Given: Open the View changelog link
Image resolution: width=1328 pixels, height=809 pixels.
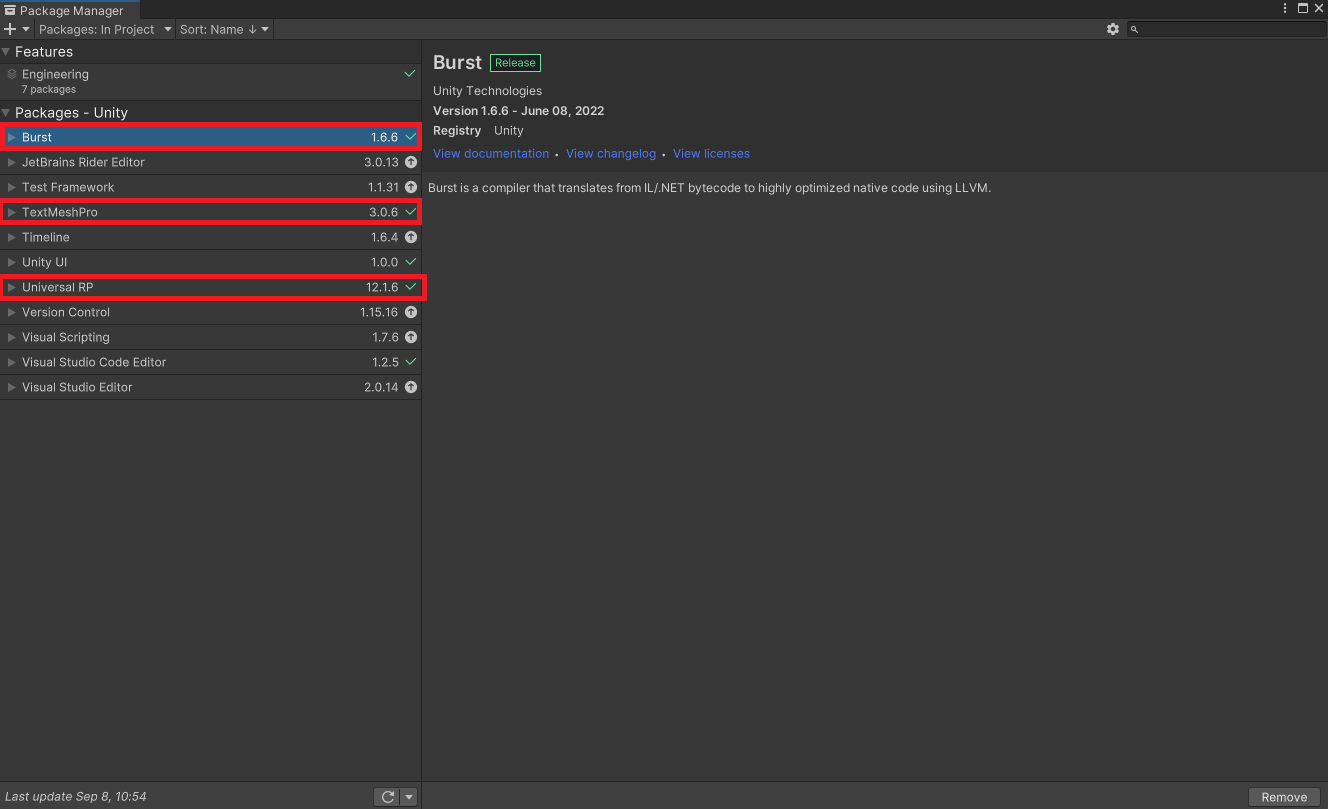Looking at the screenshot, I should (611, 154).
